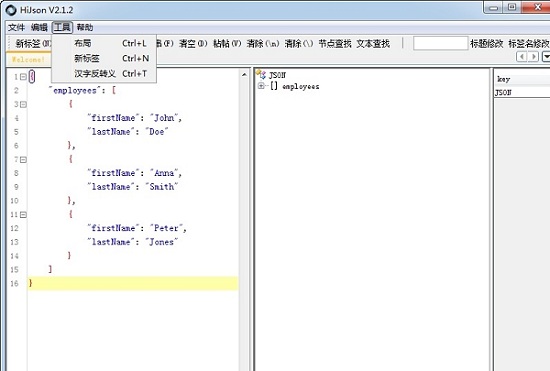This screenshot has width=550, height=371.
Task: Choose 新标签 (Ctrl+N) in the dropdown menu
Action: (104, 58)
